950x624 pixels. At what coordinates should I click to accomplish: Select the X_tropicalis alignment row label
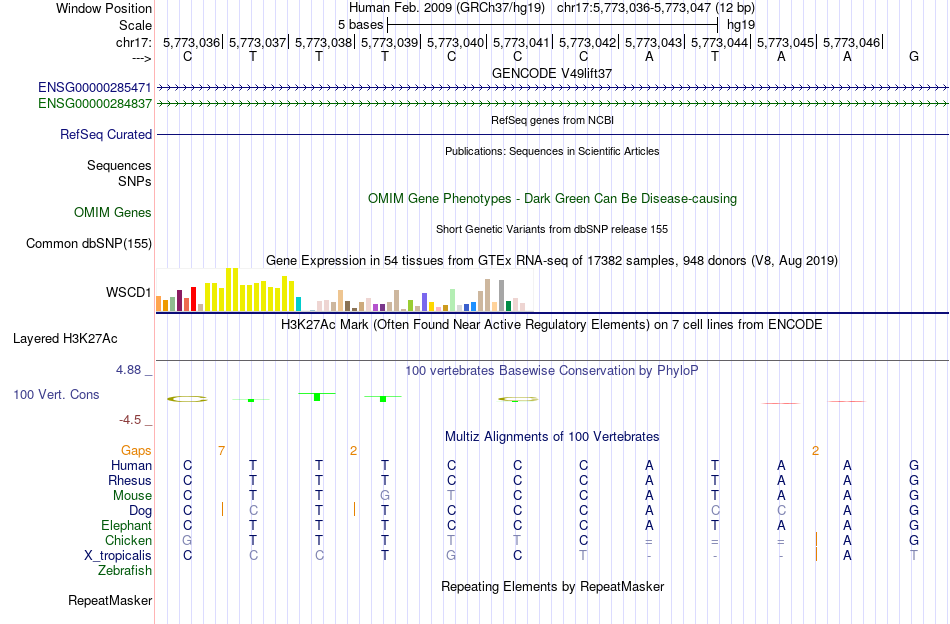[118, 556]
